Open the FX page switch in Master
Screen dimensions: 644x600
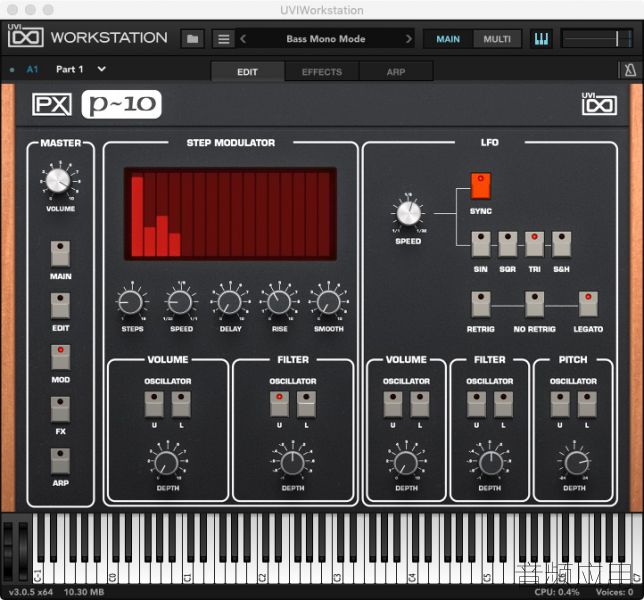pos(60,409)
